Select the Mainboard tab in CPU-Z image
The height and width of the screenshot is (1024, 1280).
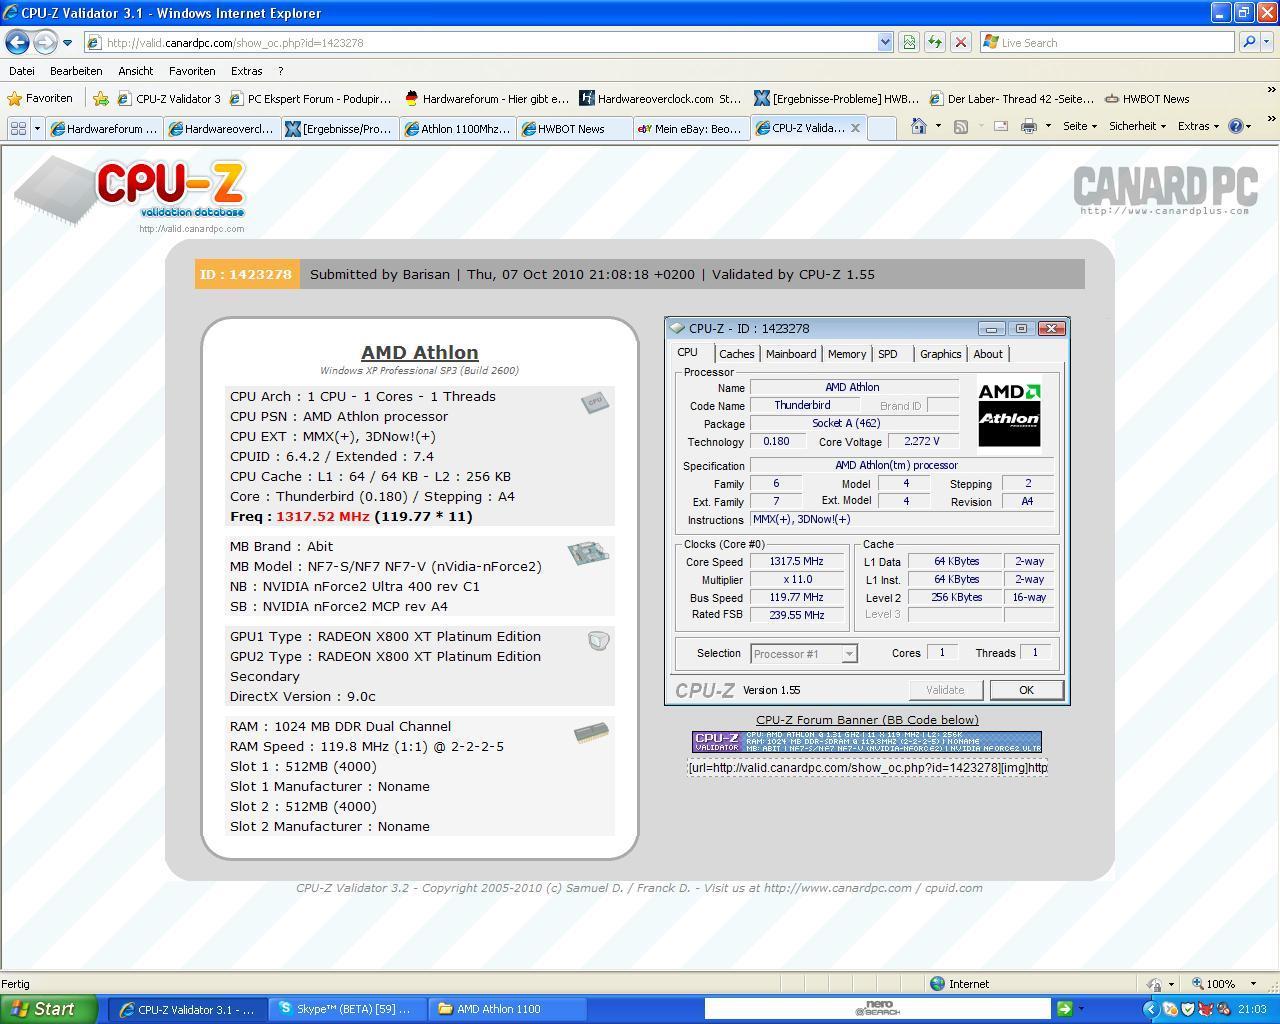point(790,354)
